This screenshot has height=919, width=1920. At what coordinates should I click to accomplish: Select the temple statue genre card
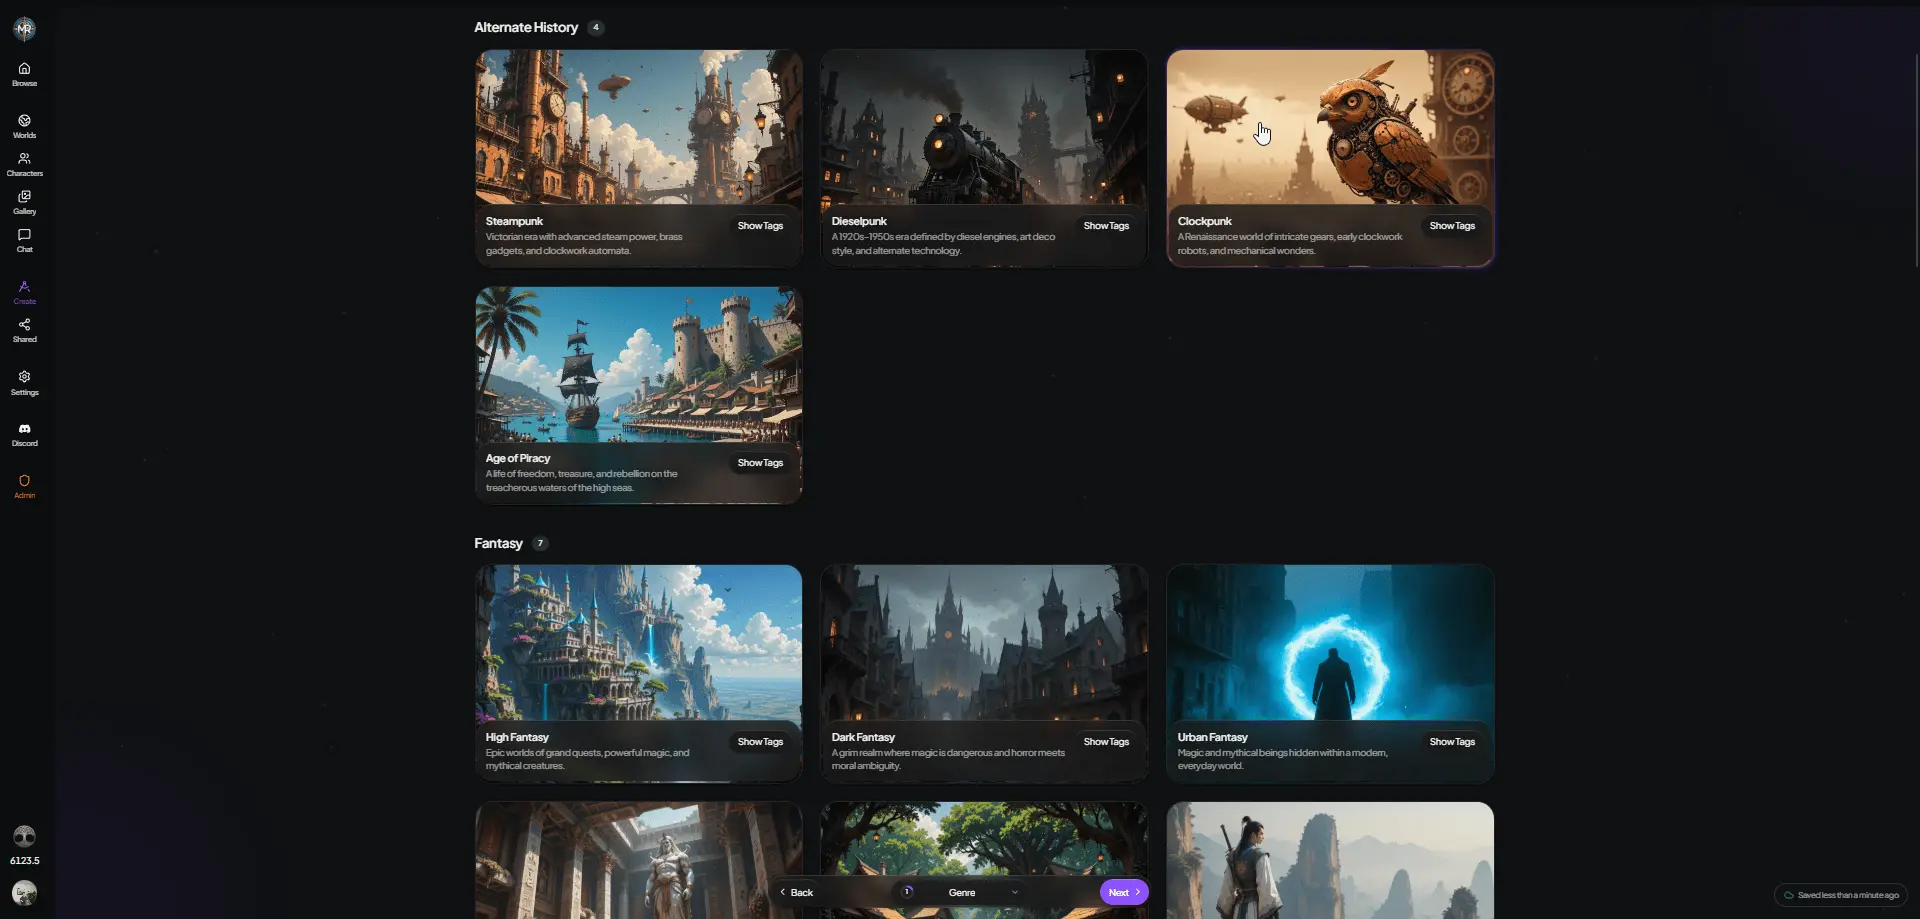pos(638,860)
